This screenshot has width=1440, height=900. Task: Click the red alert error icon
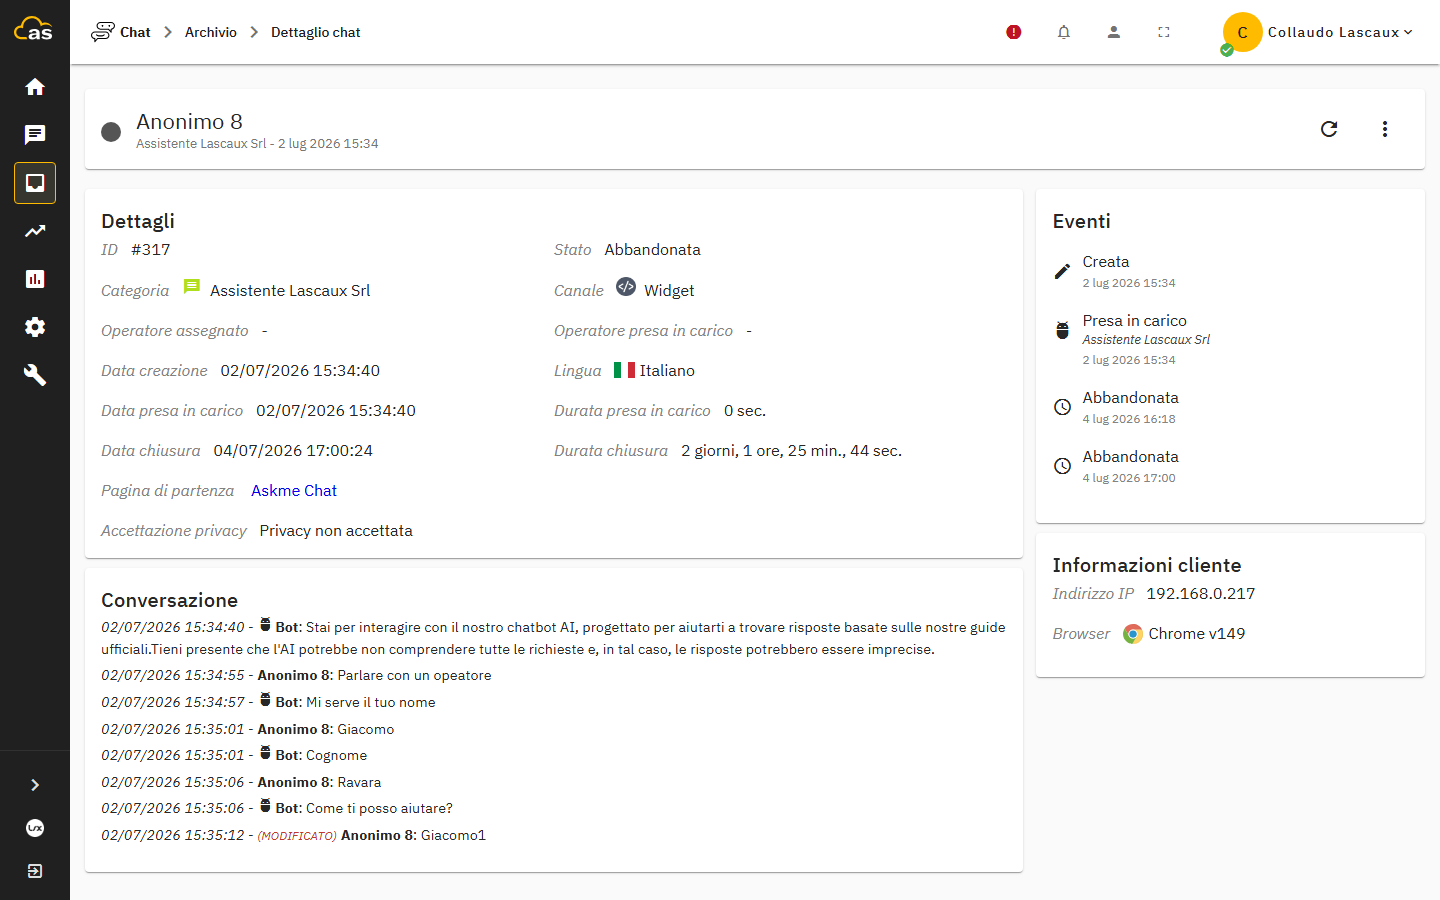click(1014, 32)
